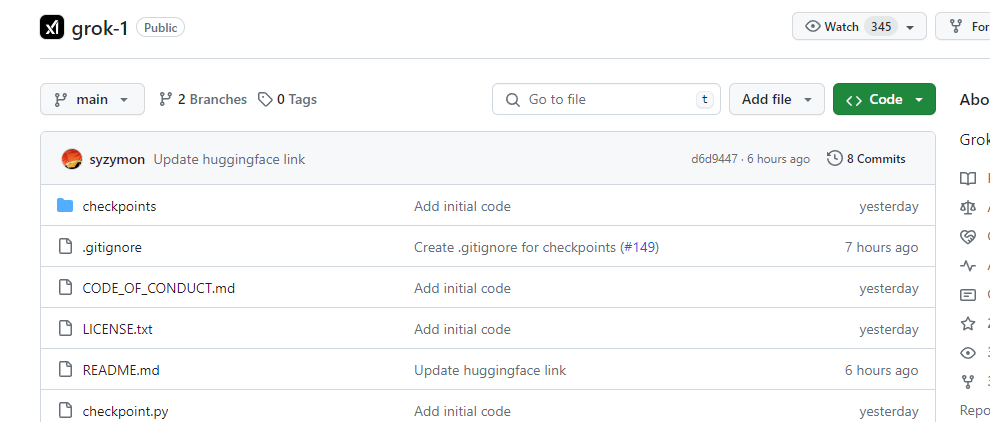Screen dimensions: 990x422
Task: Click the magnifier icon in Go to file
Action: 513,100
